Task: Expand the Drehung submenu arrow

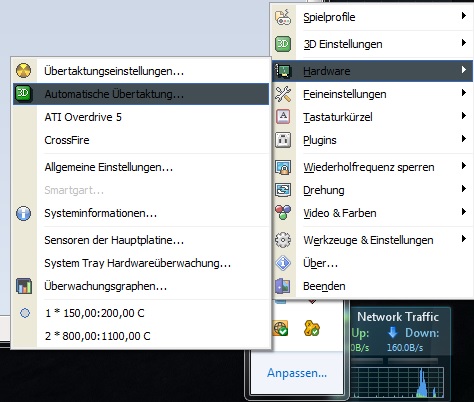Action: pos(463,189)
